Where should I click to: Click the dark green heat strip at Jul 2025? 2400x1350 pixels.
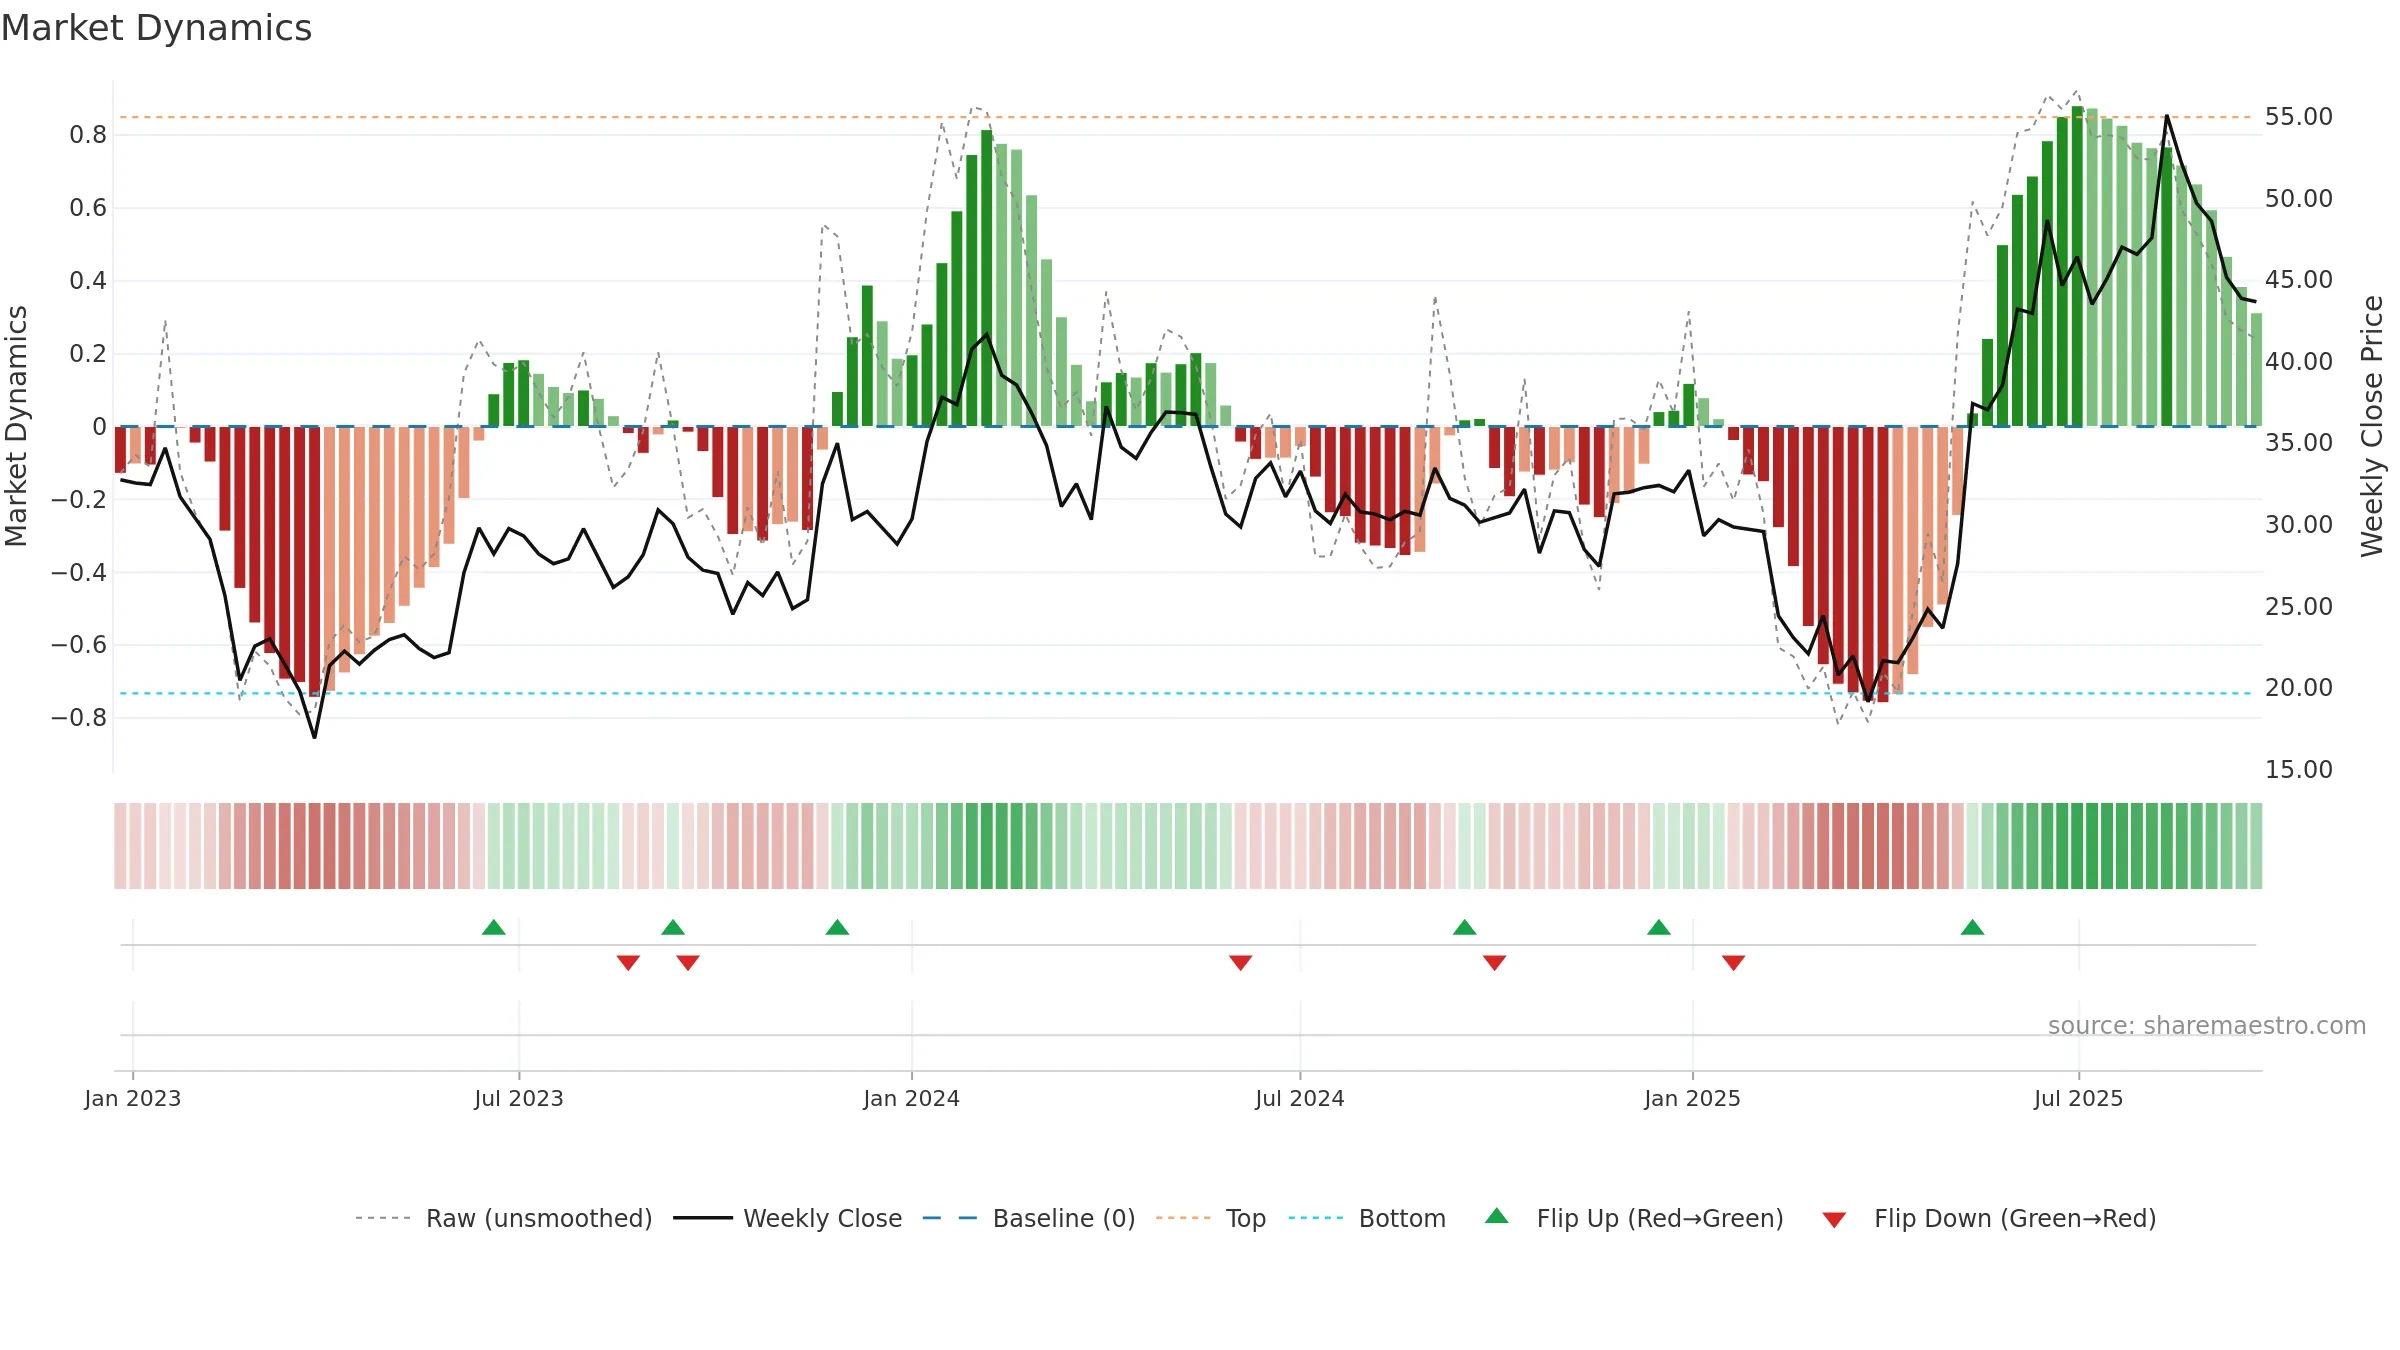coord(2078,846)
